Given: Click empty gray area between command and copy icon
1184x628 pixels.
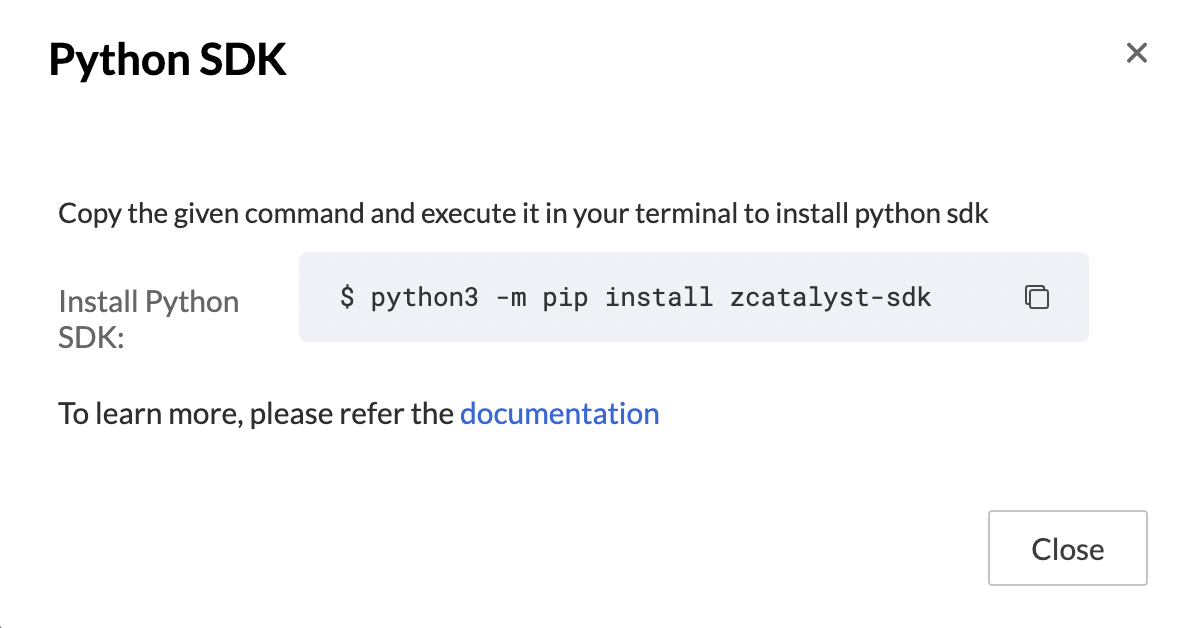Looking at the screenshot, I should coord(978,297).
